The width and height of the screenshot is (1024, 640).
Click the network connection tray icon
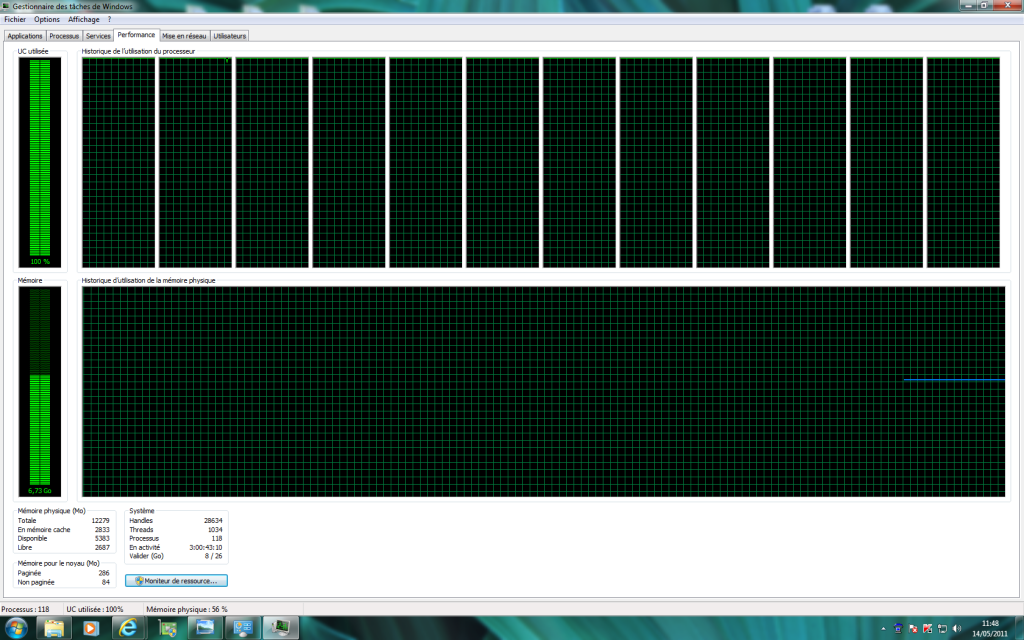(x=942, y=629)
